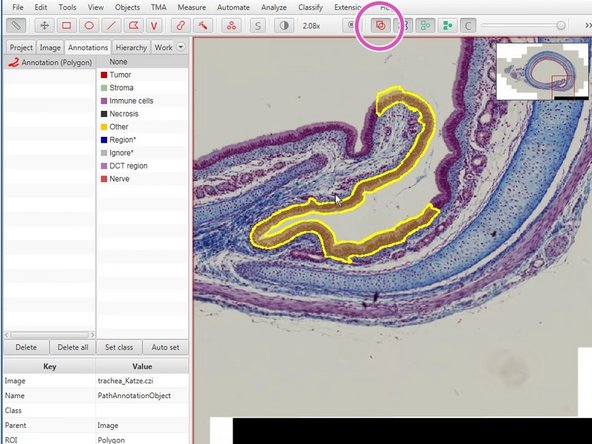This screenshot has height=444, width=592.
Task: Open the hidden tabs dropdown arrow
Action: 181,47
